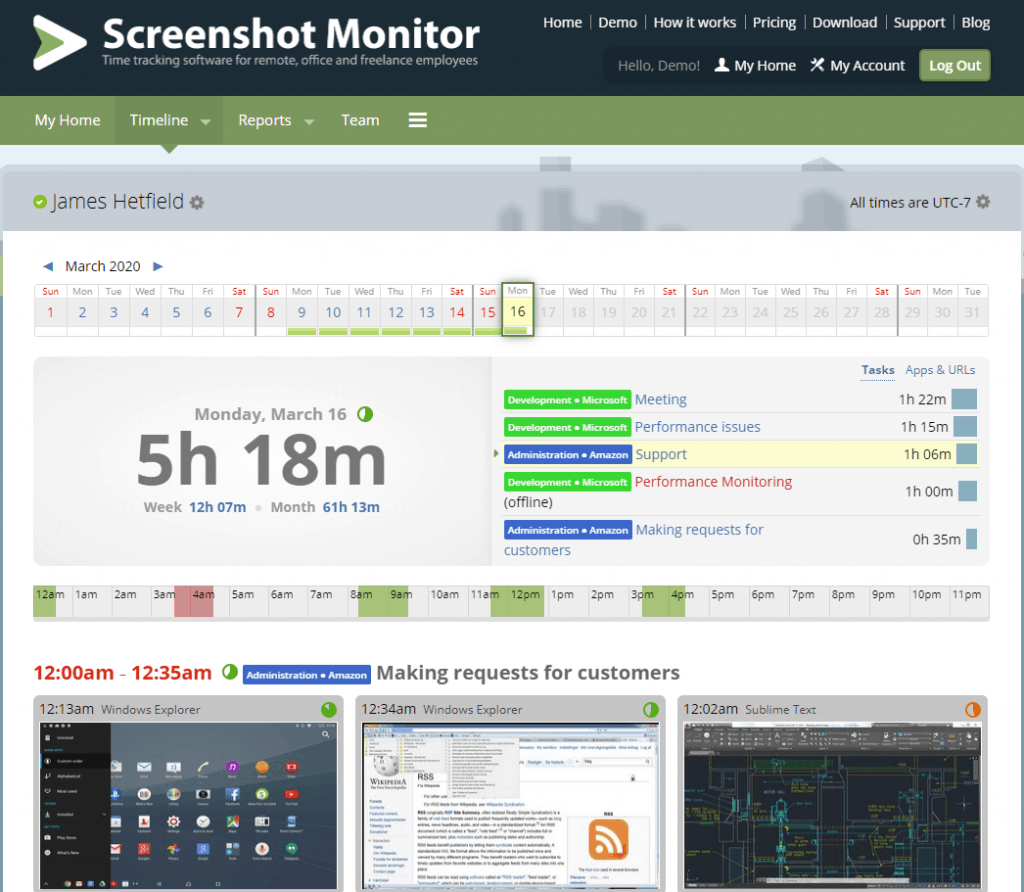The image size is (1024, 892).
Task: Switch to the Apps & URLs tab
Action: click(x=939, y=369)
